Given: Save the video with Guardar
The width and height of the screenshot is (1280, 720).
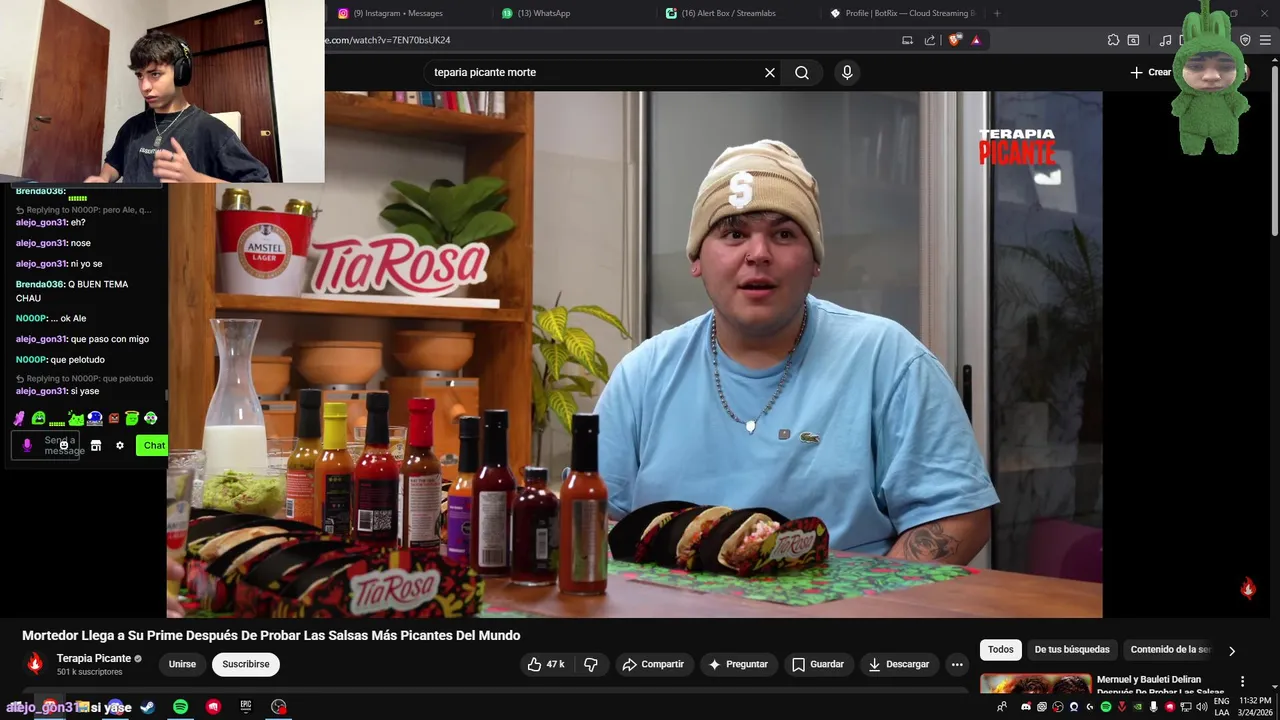Looking at the screenshot, I should (818, 664).
